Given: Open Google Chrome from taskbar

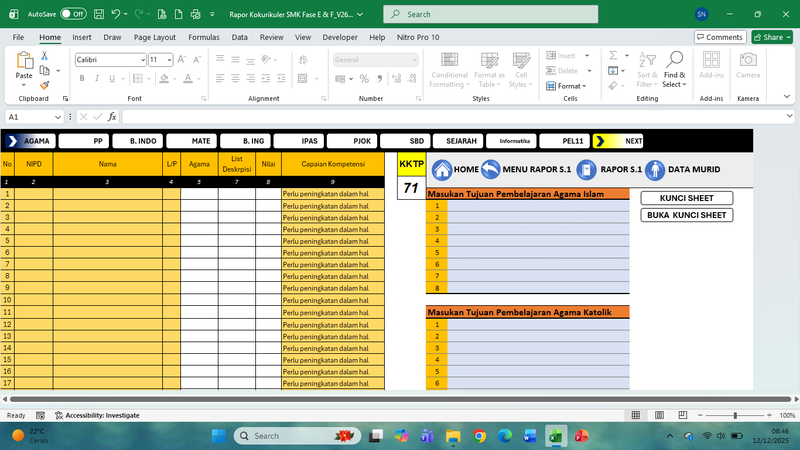Looking at the screenshot, I should [x=479, y=436].
